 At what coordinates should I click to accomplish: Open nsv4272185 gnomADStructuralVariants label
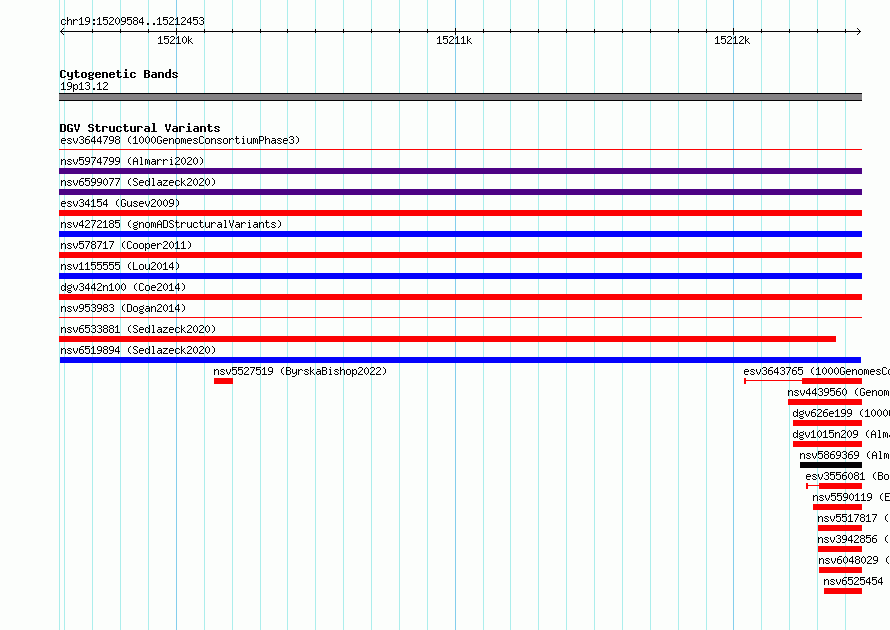click(171, 224)
